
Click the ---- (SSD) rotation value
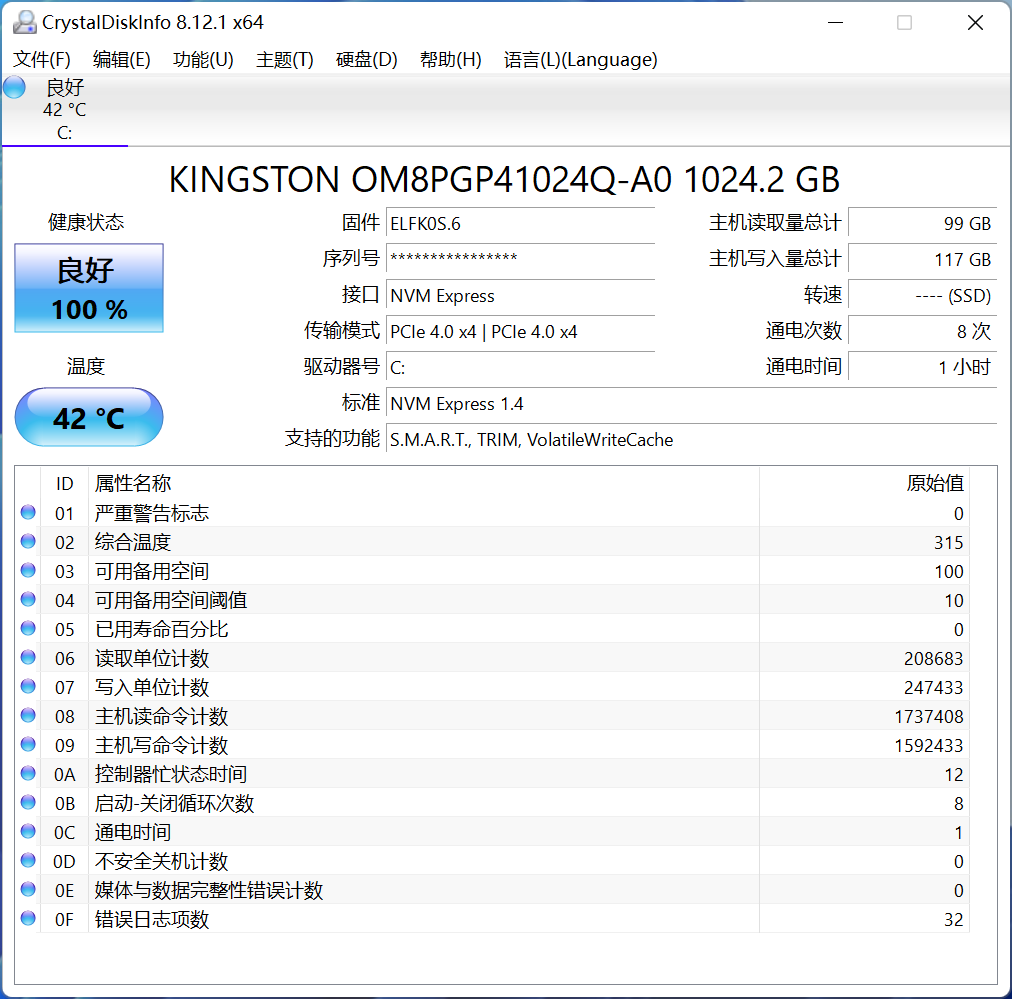click(922, 296)
